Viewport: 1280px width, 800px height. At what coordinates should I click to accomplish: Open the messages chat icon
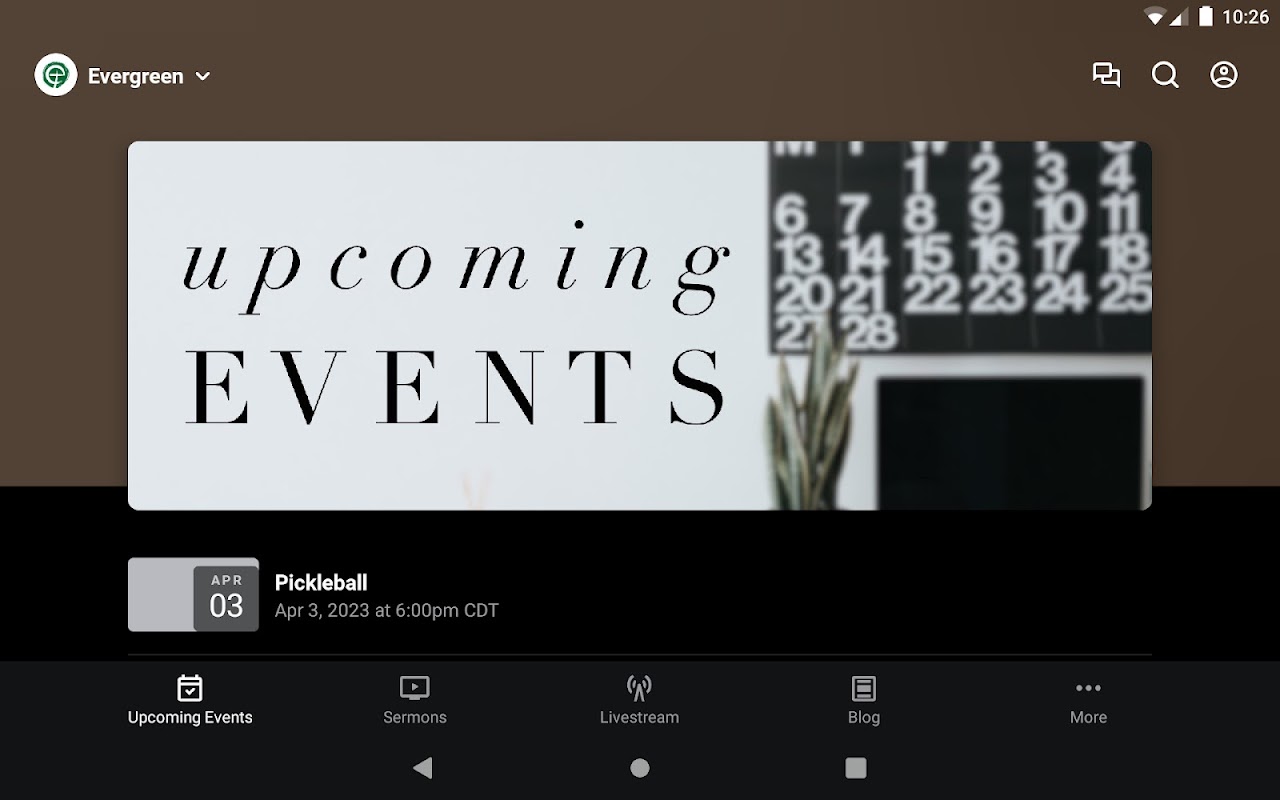click(1106, 75)
